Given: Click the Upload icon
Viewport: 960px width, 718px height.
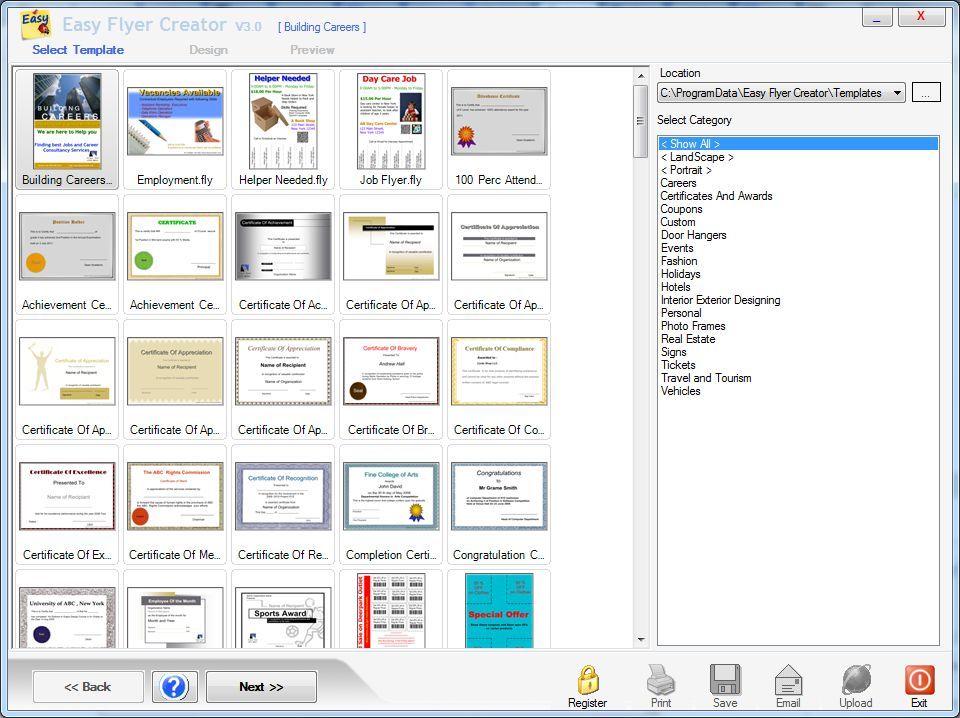Looking at the screenshot, I should point(856,683).
